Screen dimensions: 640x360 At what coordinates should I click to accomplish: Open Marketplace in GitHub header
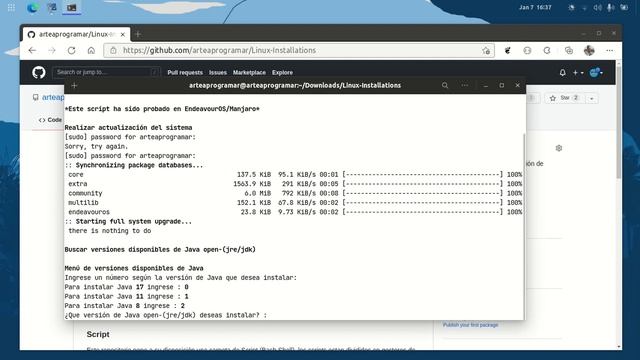[249, 73]
